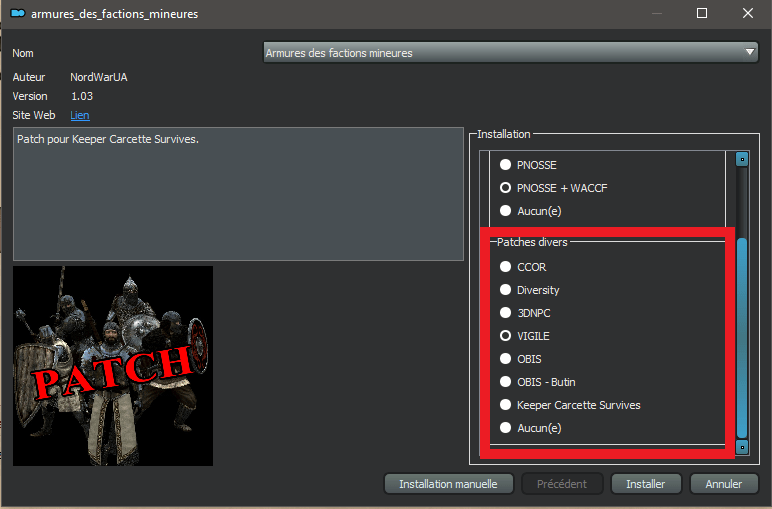Image resolution: width=772 pixels, height=509 pixels.
Task: Click the scroll down arrow in Installation panel
Action: (x=742, y=447)
